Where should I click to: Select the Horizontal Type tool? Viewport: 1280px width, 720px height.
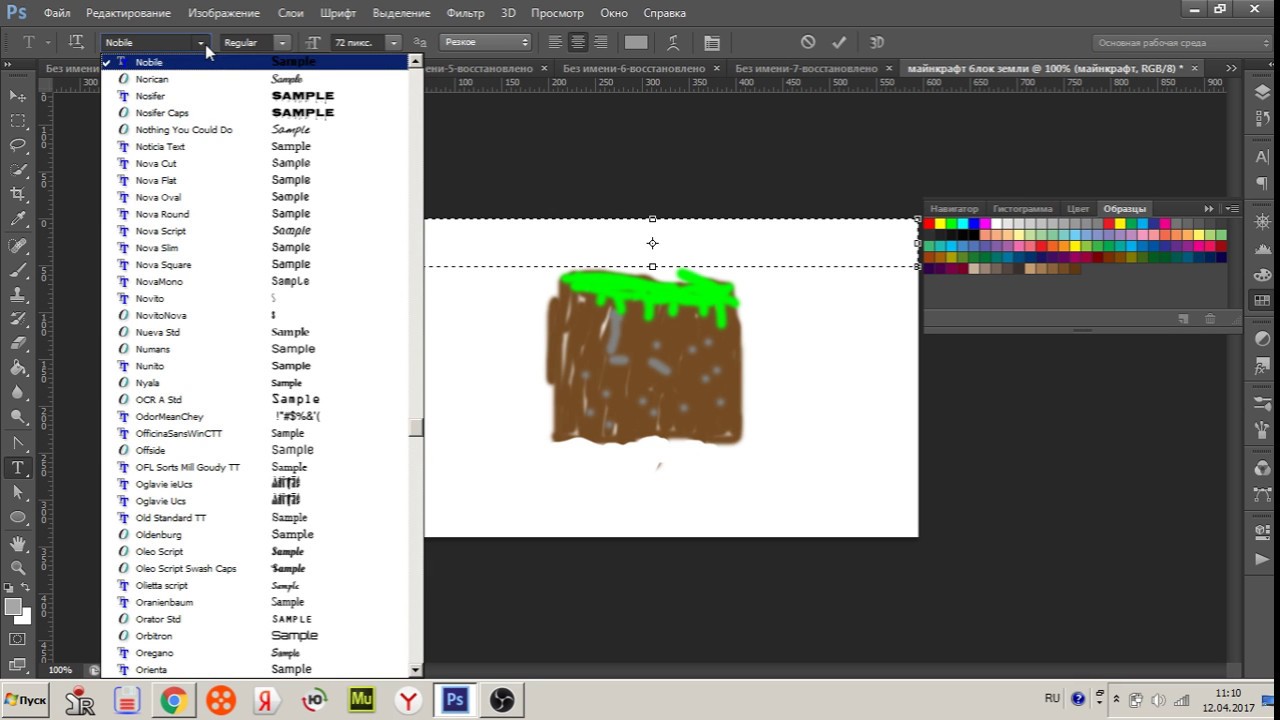(x=18, y=468)
